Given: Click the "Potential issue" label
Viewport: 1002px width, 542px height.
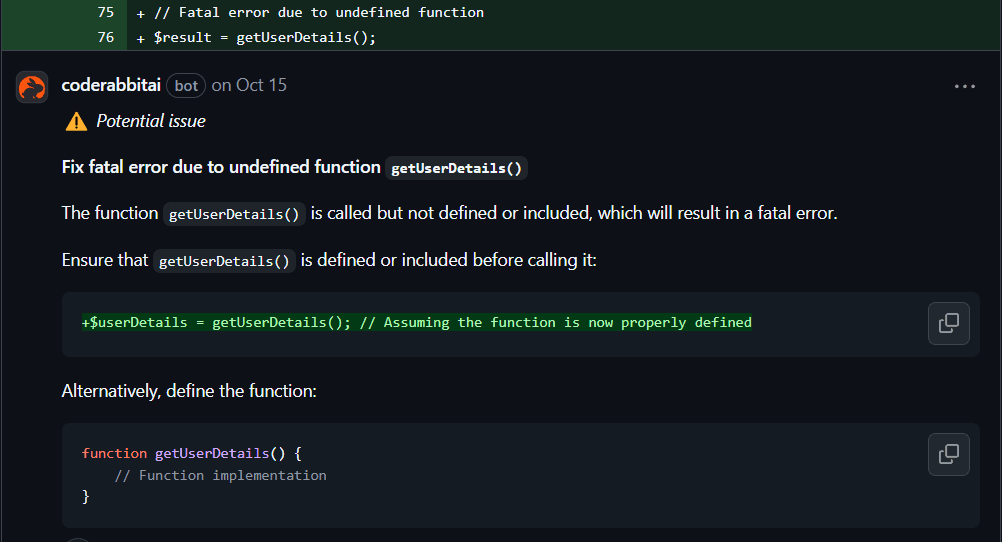Looking at the screenshot, I should click(x=151, y=121).
